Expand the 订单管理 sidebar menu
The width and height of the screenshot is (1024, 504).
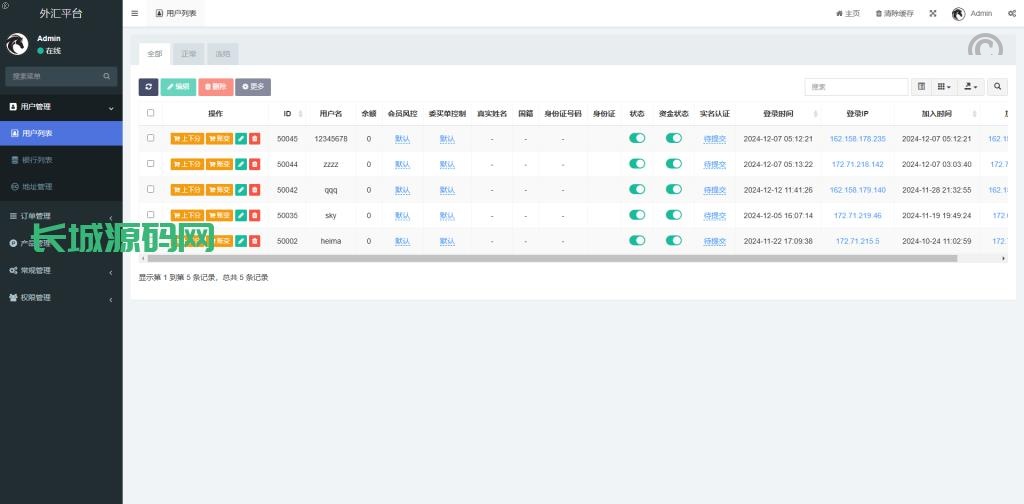pyautogui.click(x=60, y=216)
